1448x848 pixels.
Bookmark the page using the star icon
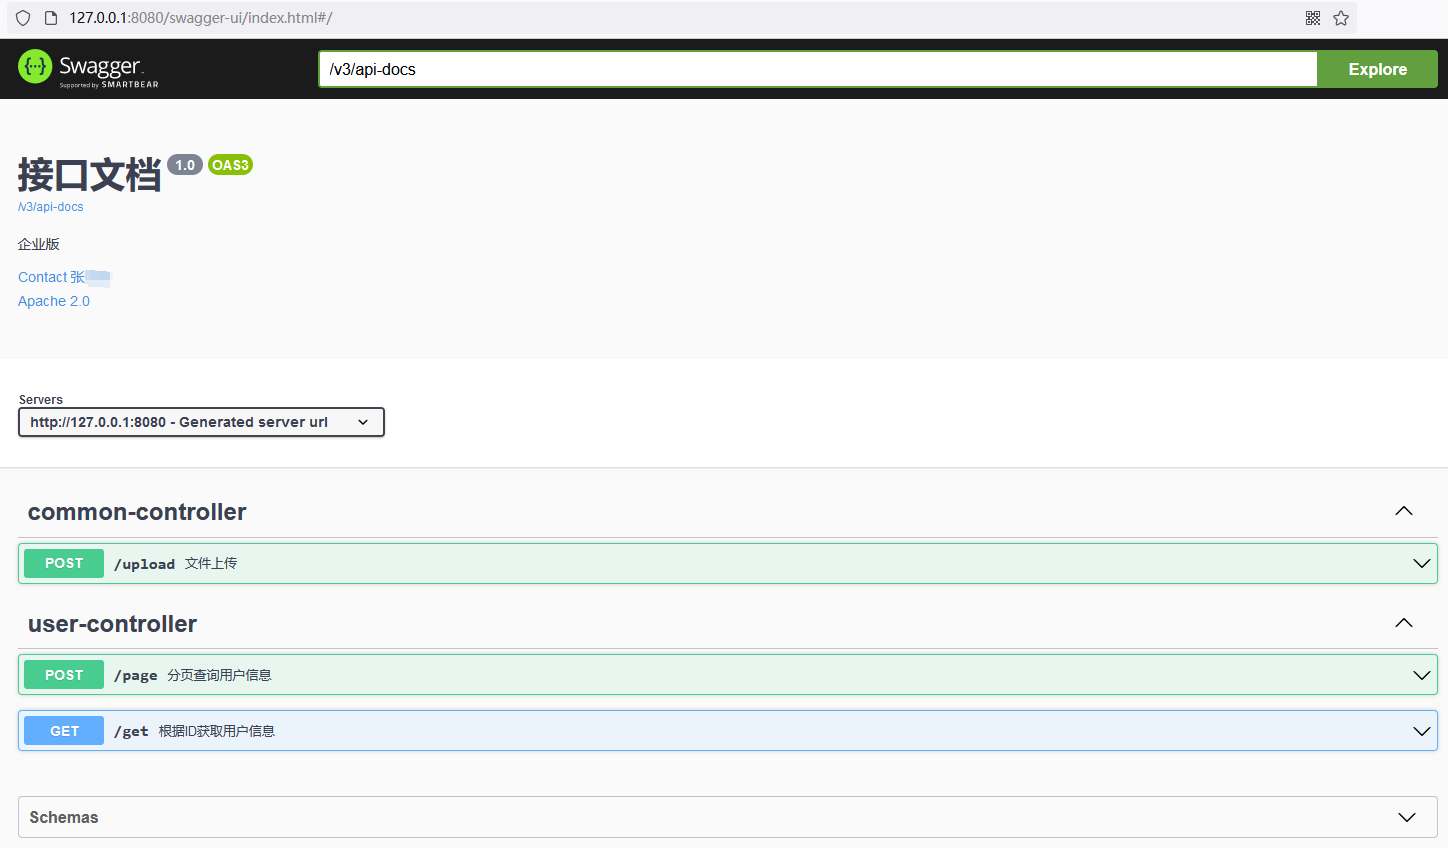coord(1340,17)
